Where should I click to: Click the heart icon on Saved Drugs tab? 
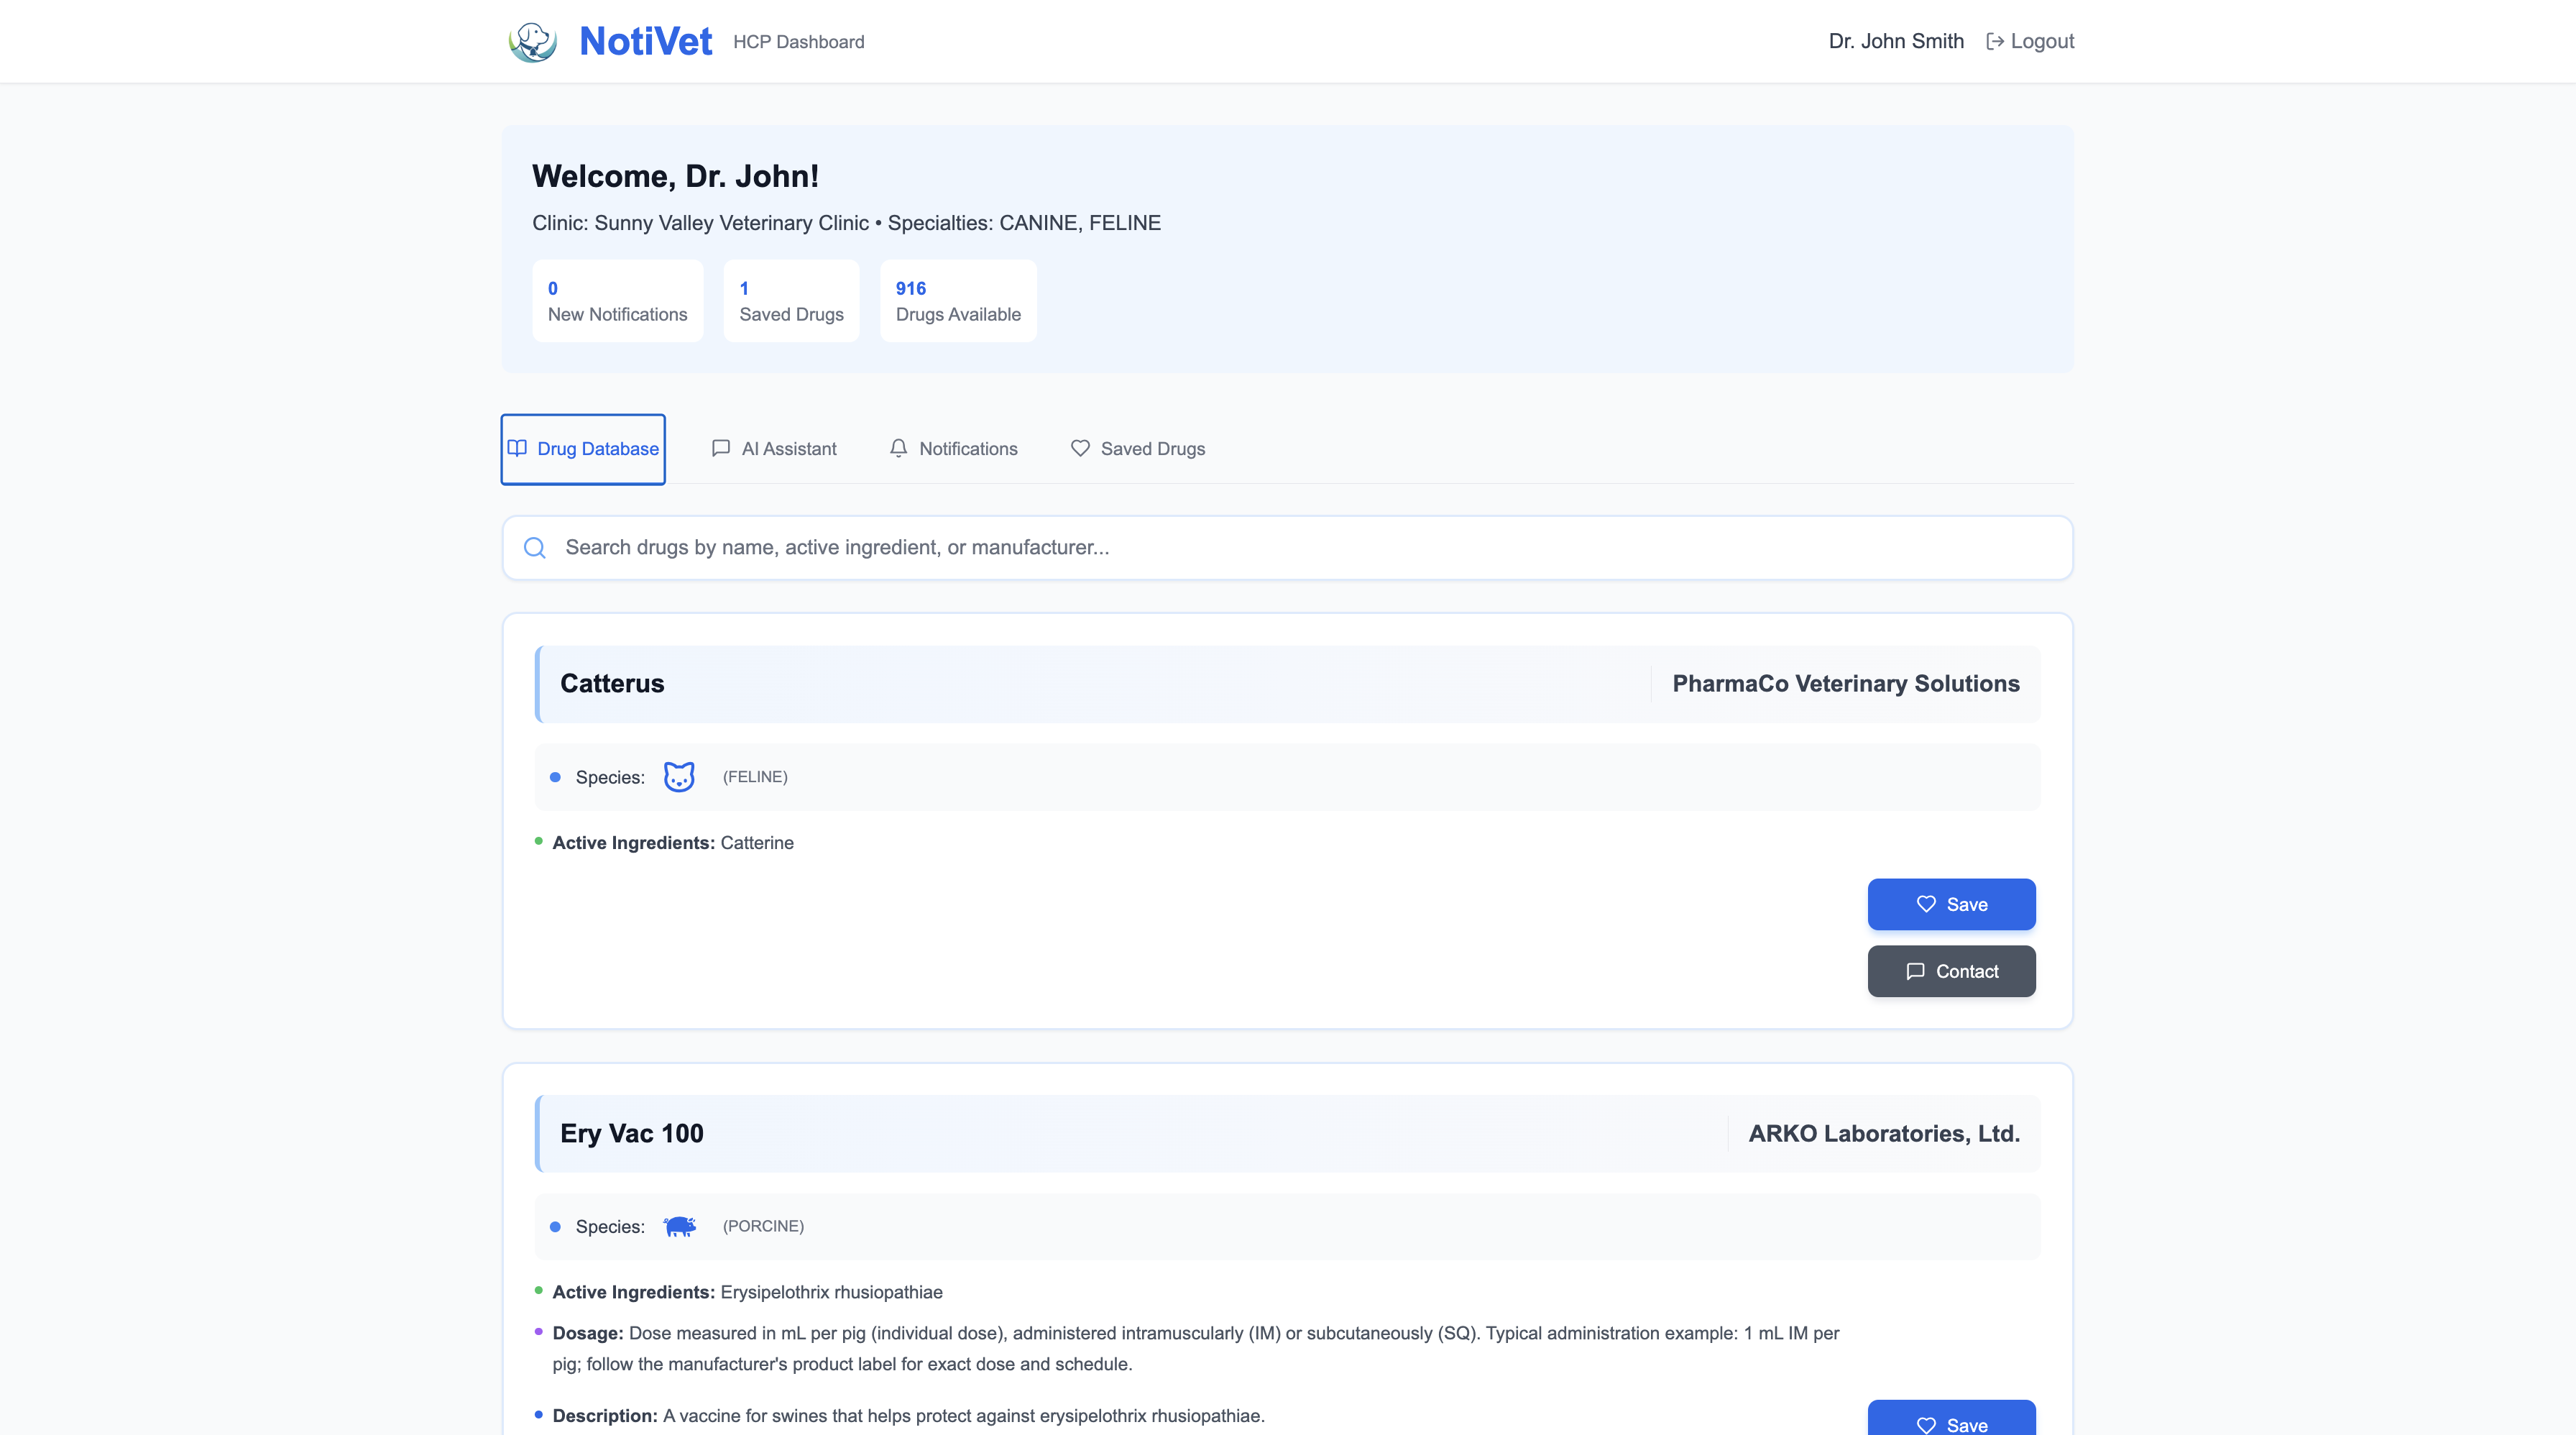pos(1080,449)
